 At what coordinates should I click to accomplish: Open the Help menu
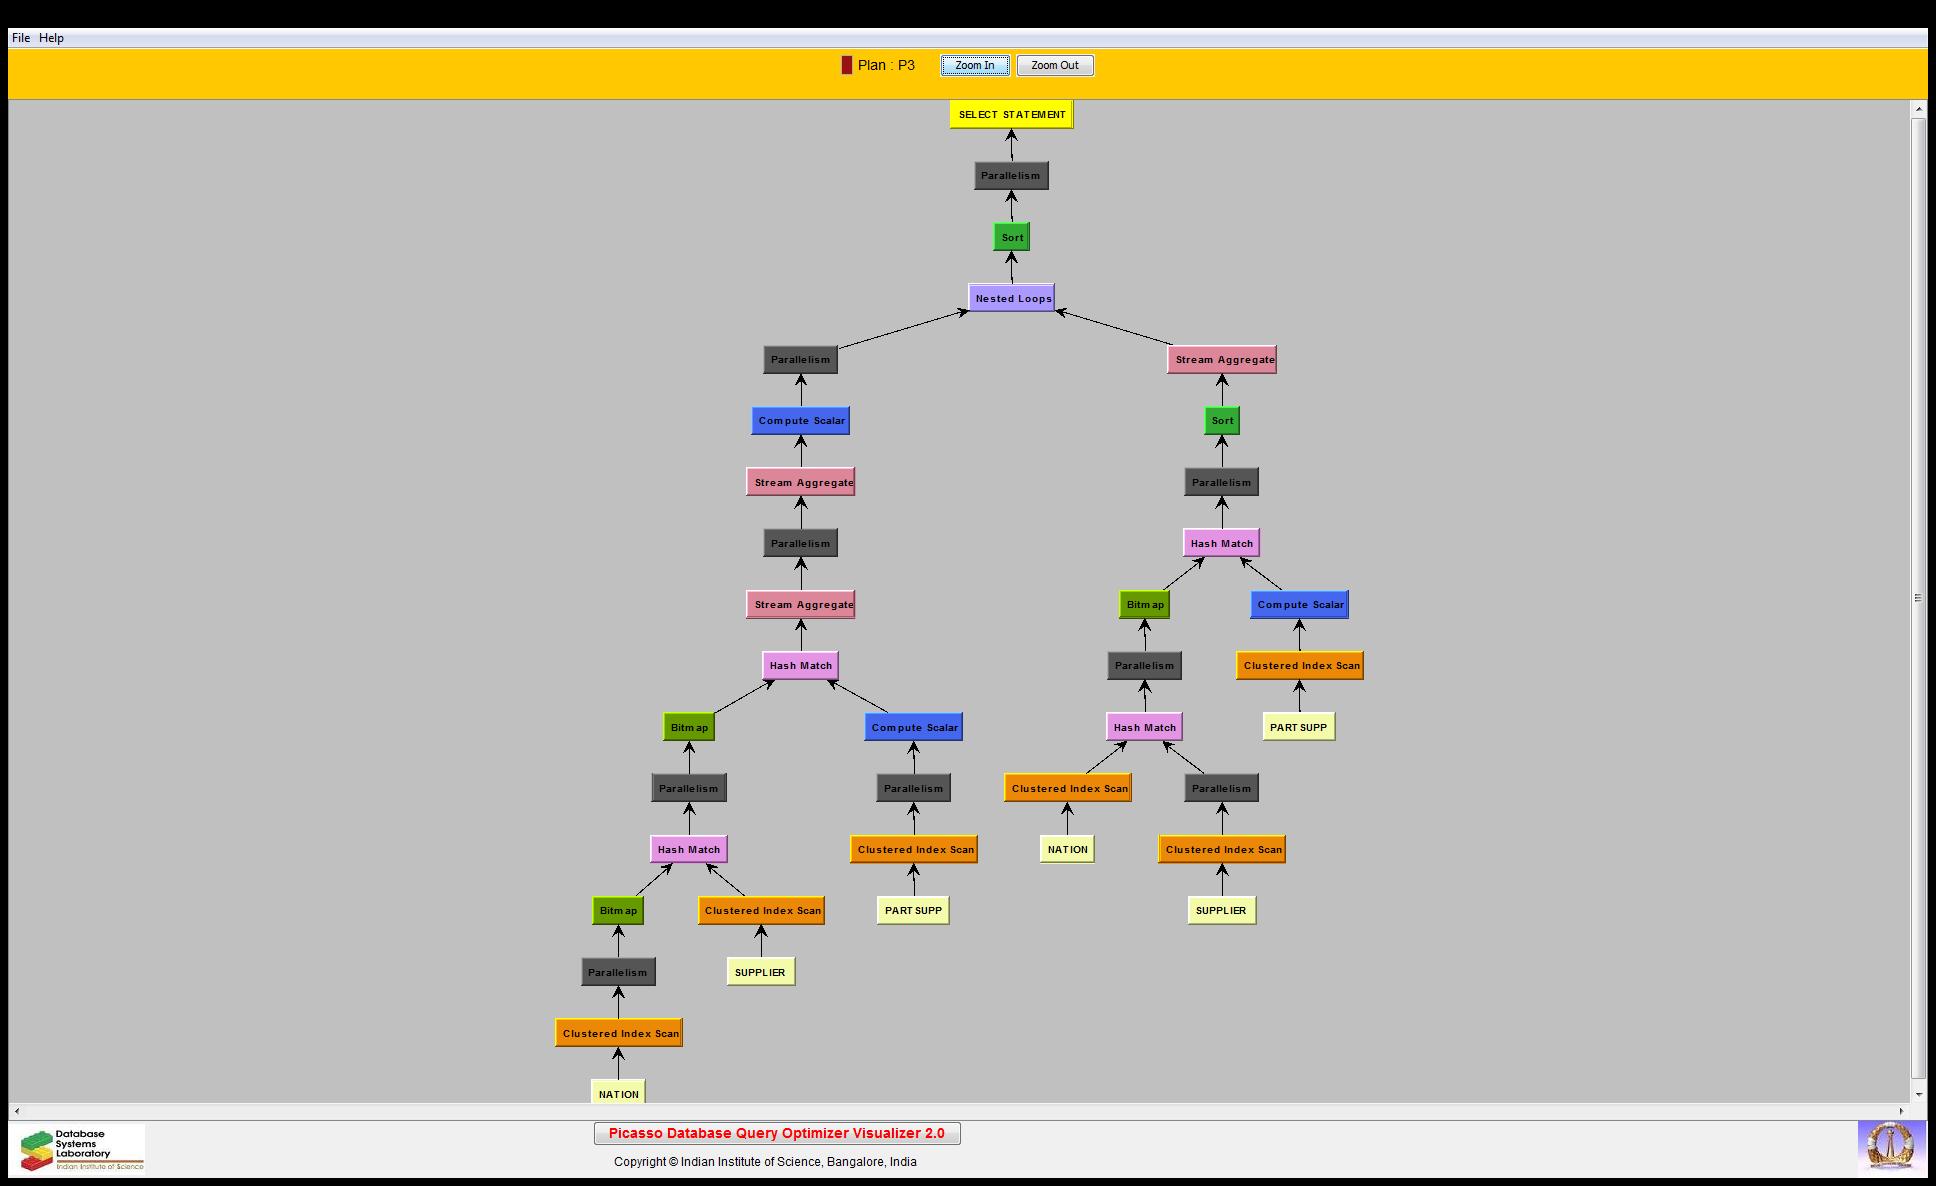(51, 38)
